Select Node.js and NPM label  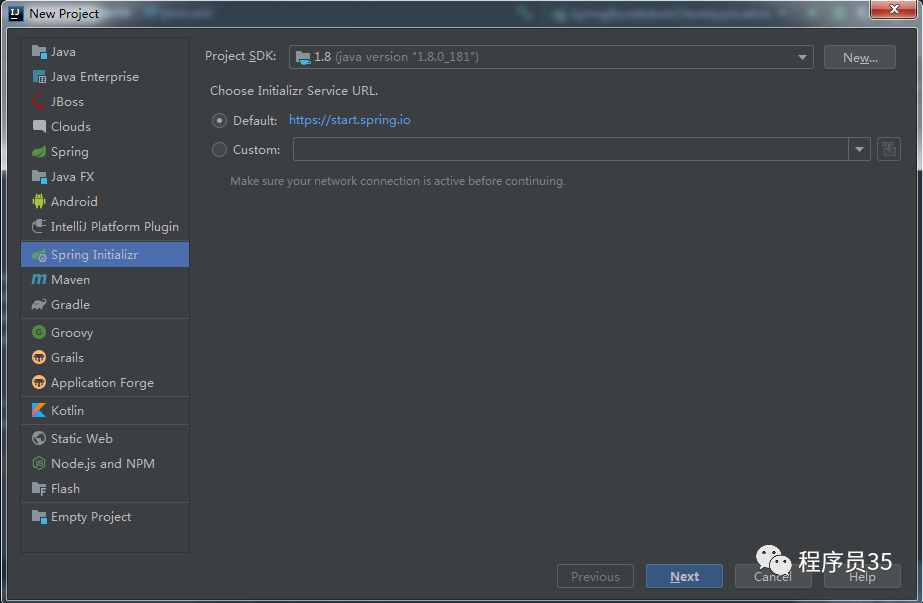(x=103, y=463)
